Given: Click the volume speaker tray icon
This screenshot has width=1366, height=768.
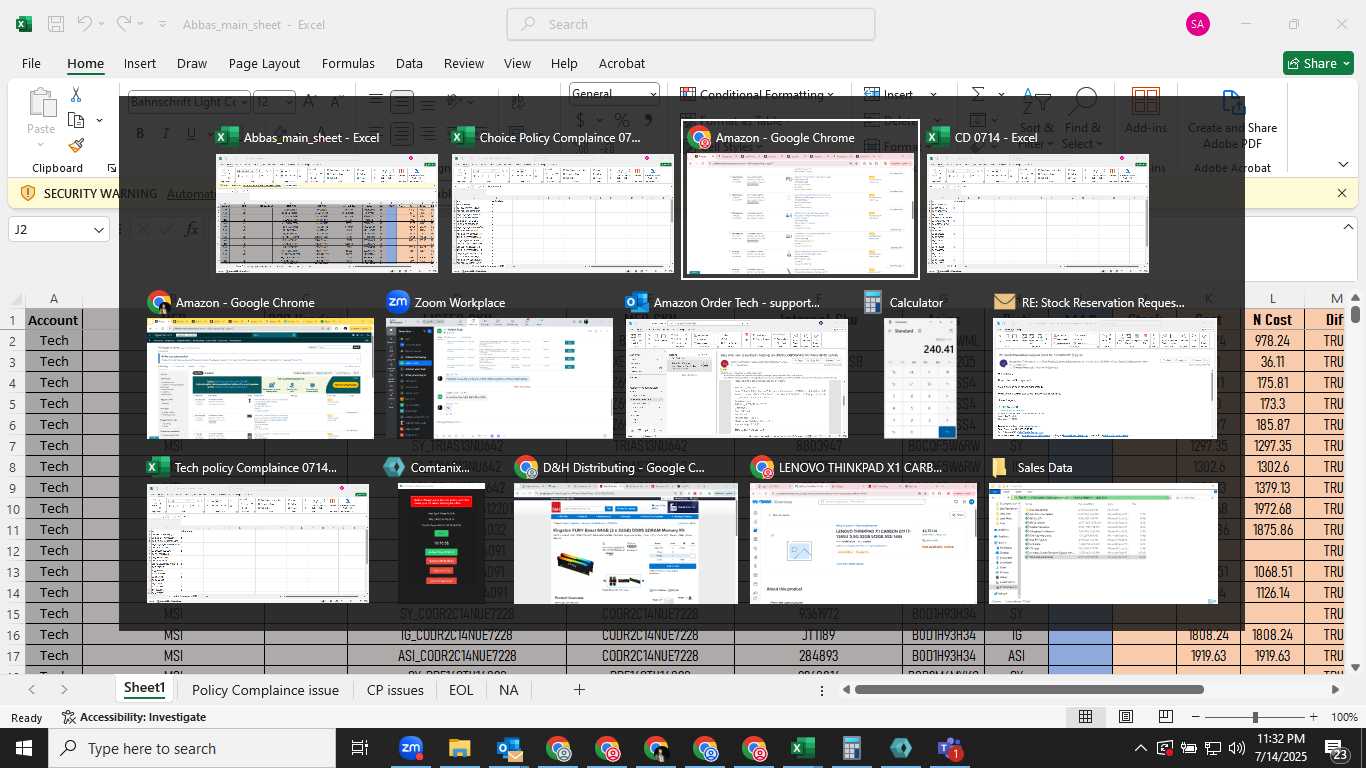Looking at the screenshot, I should pos(1238,748).
